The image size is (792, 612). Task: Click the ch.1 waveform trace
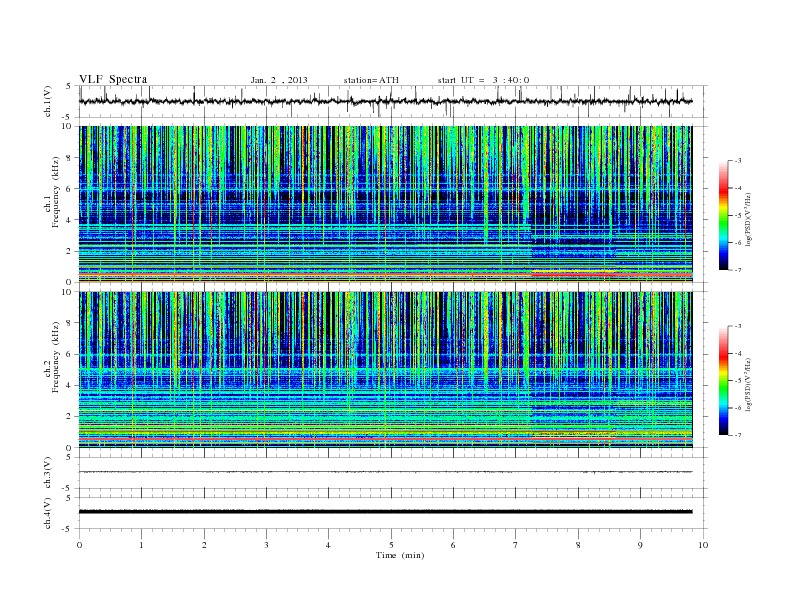(385, 101)
